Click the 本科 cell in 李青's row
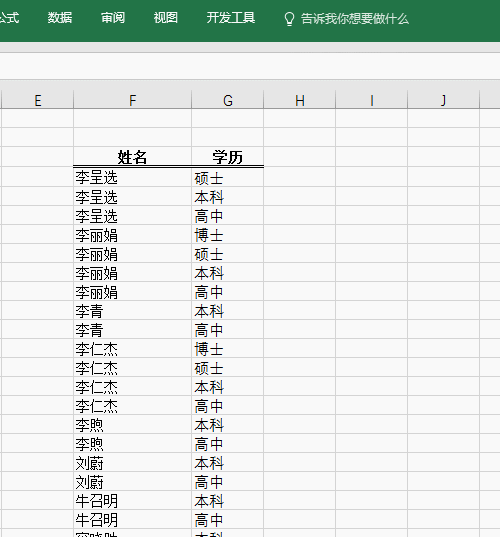 (x=228, y=311)
